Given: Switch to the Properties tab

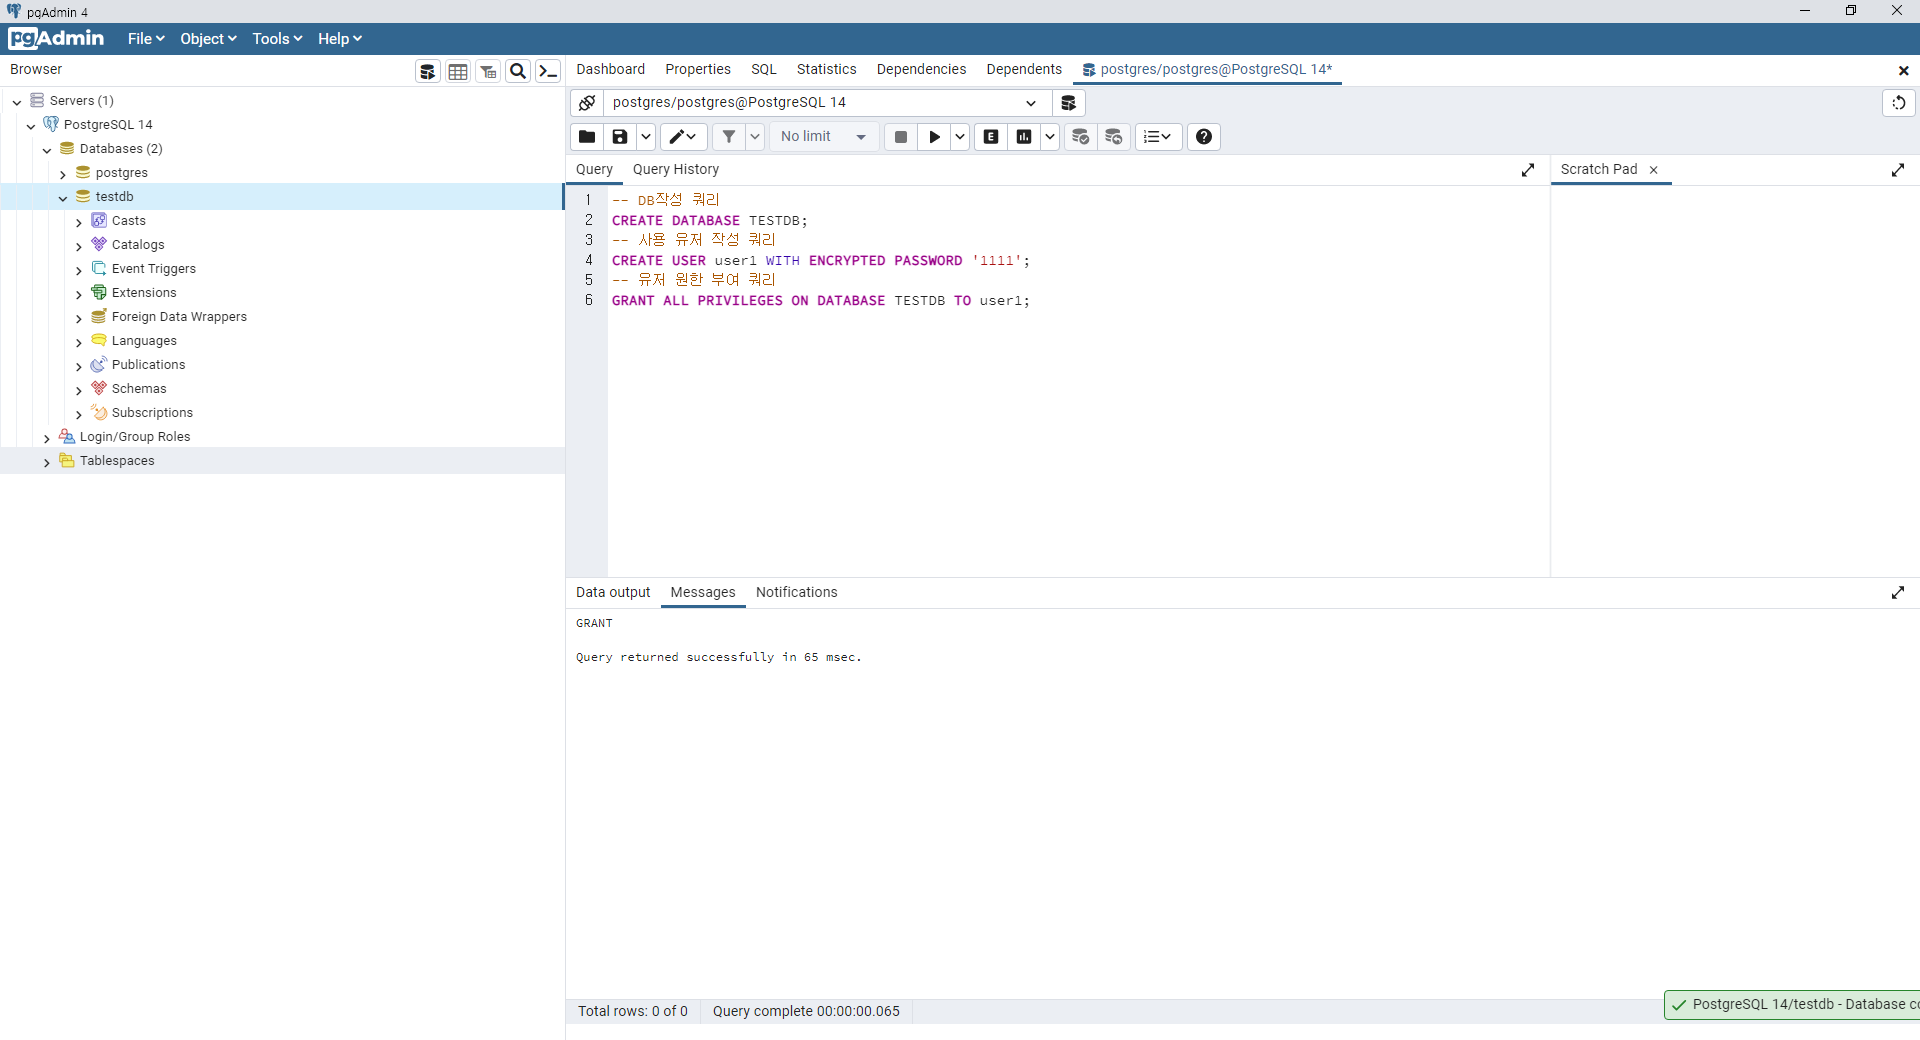Looking at the screenshot, I should (x=698, y=70).
